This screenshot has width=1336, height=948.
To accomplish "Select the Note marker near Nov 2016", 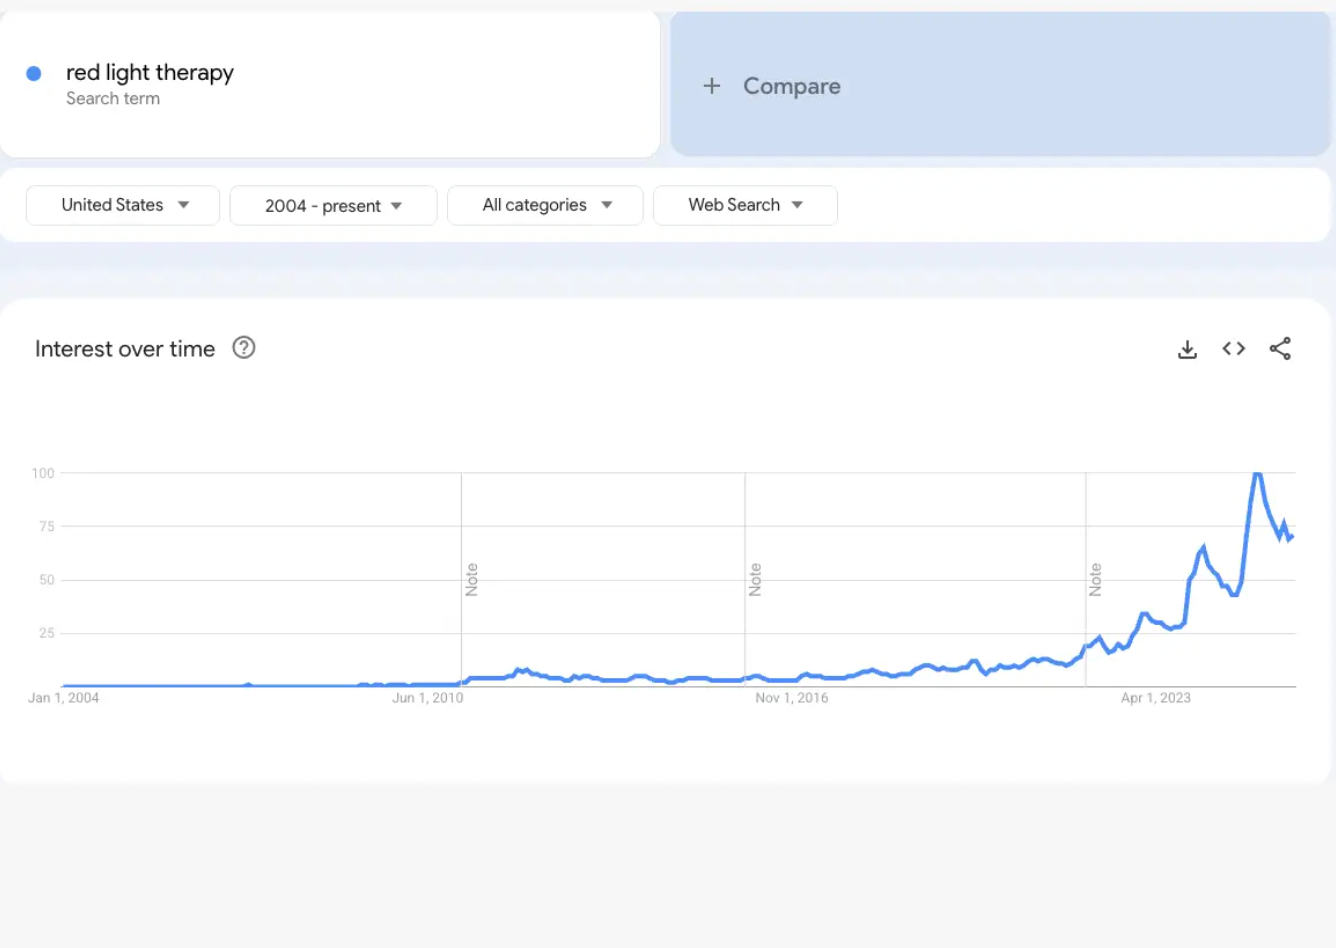I will [755, 580].
